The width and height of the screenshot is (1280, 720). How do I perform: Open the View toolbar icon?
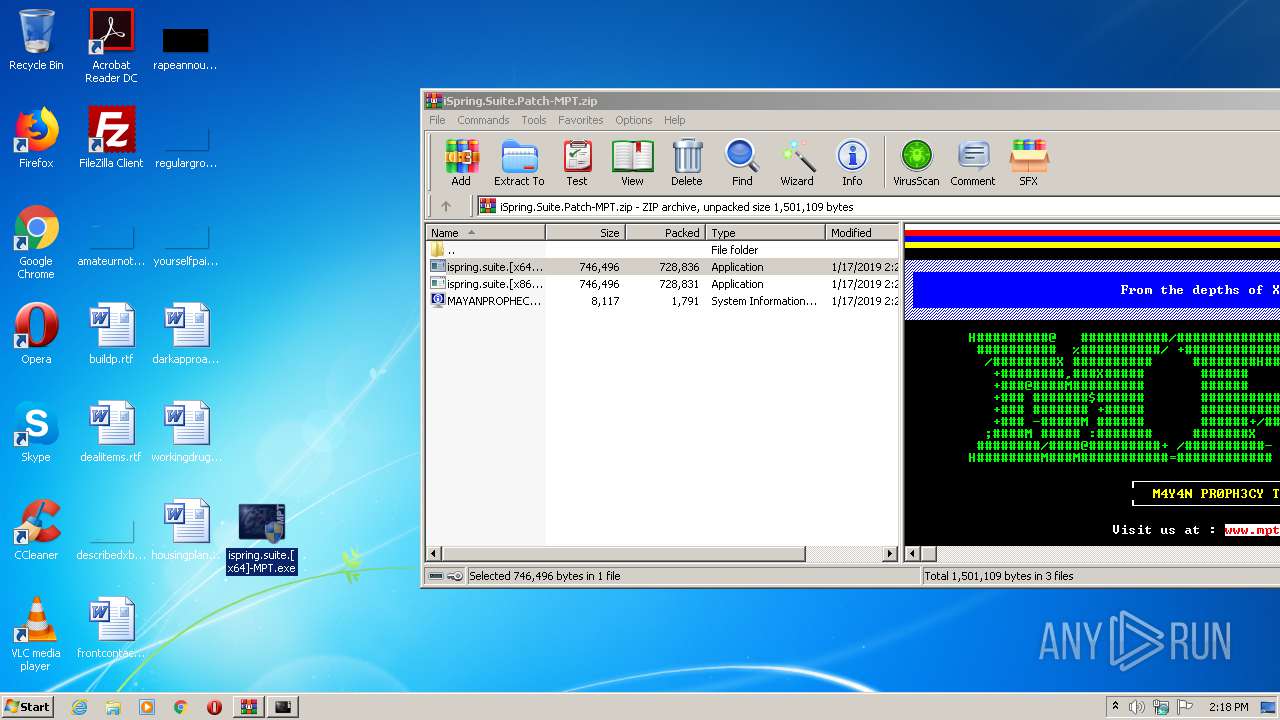[x=632, y=163]
